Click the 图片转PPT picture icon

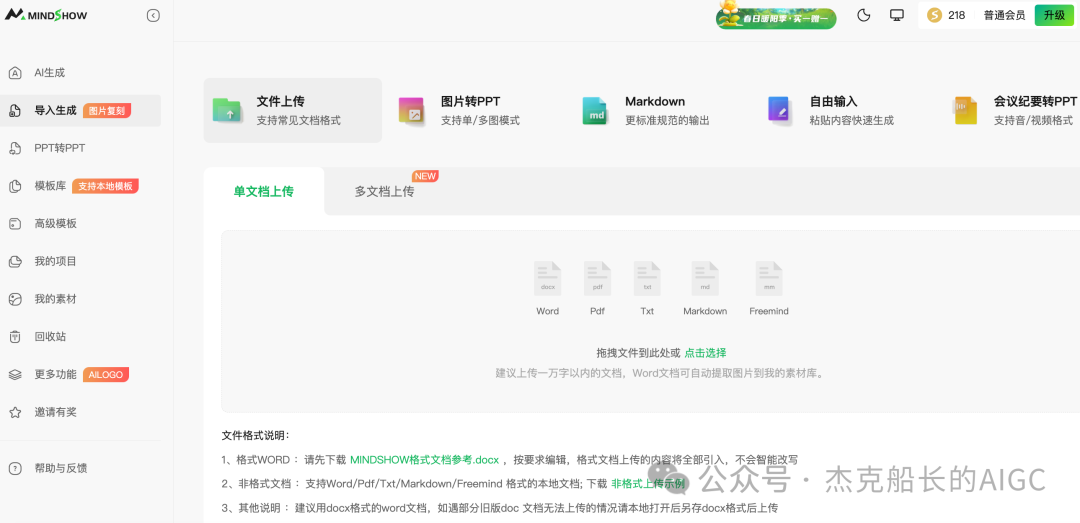(x=411, y=110)
